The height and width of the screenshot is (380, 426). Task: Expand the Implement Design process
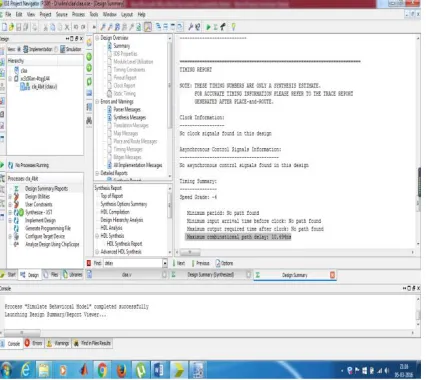click(10, 220)
